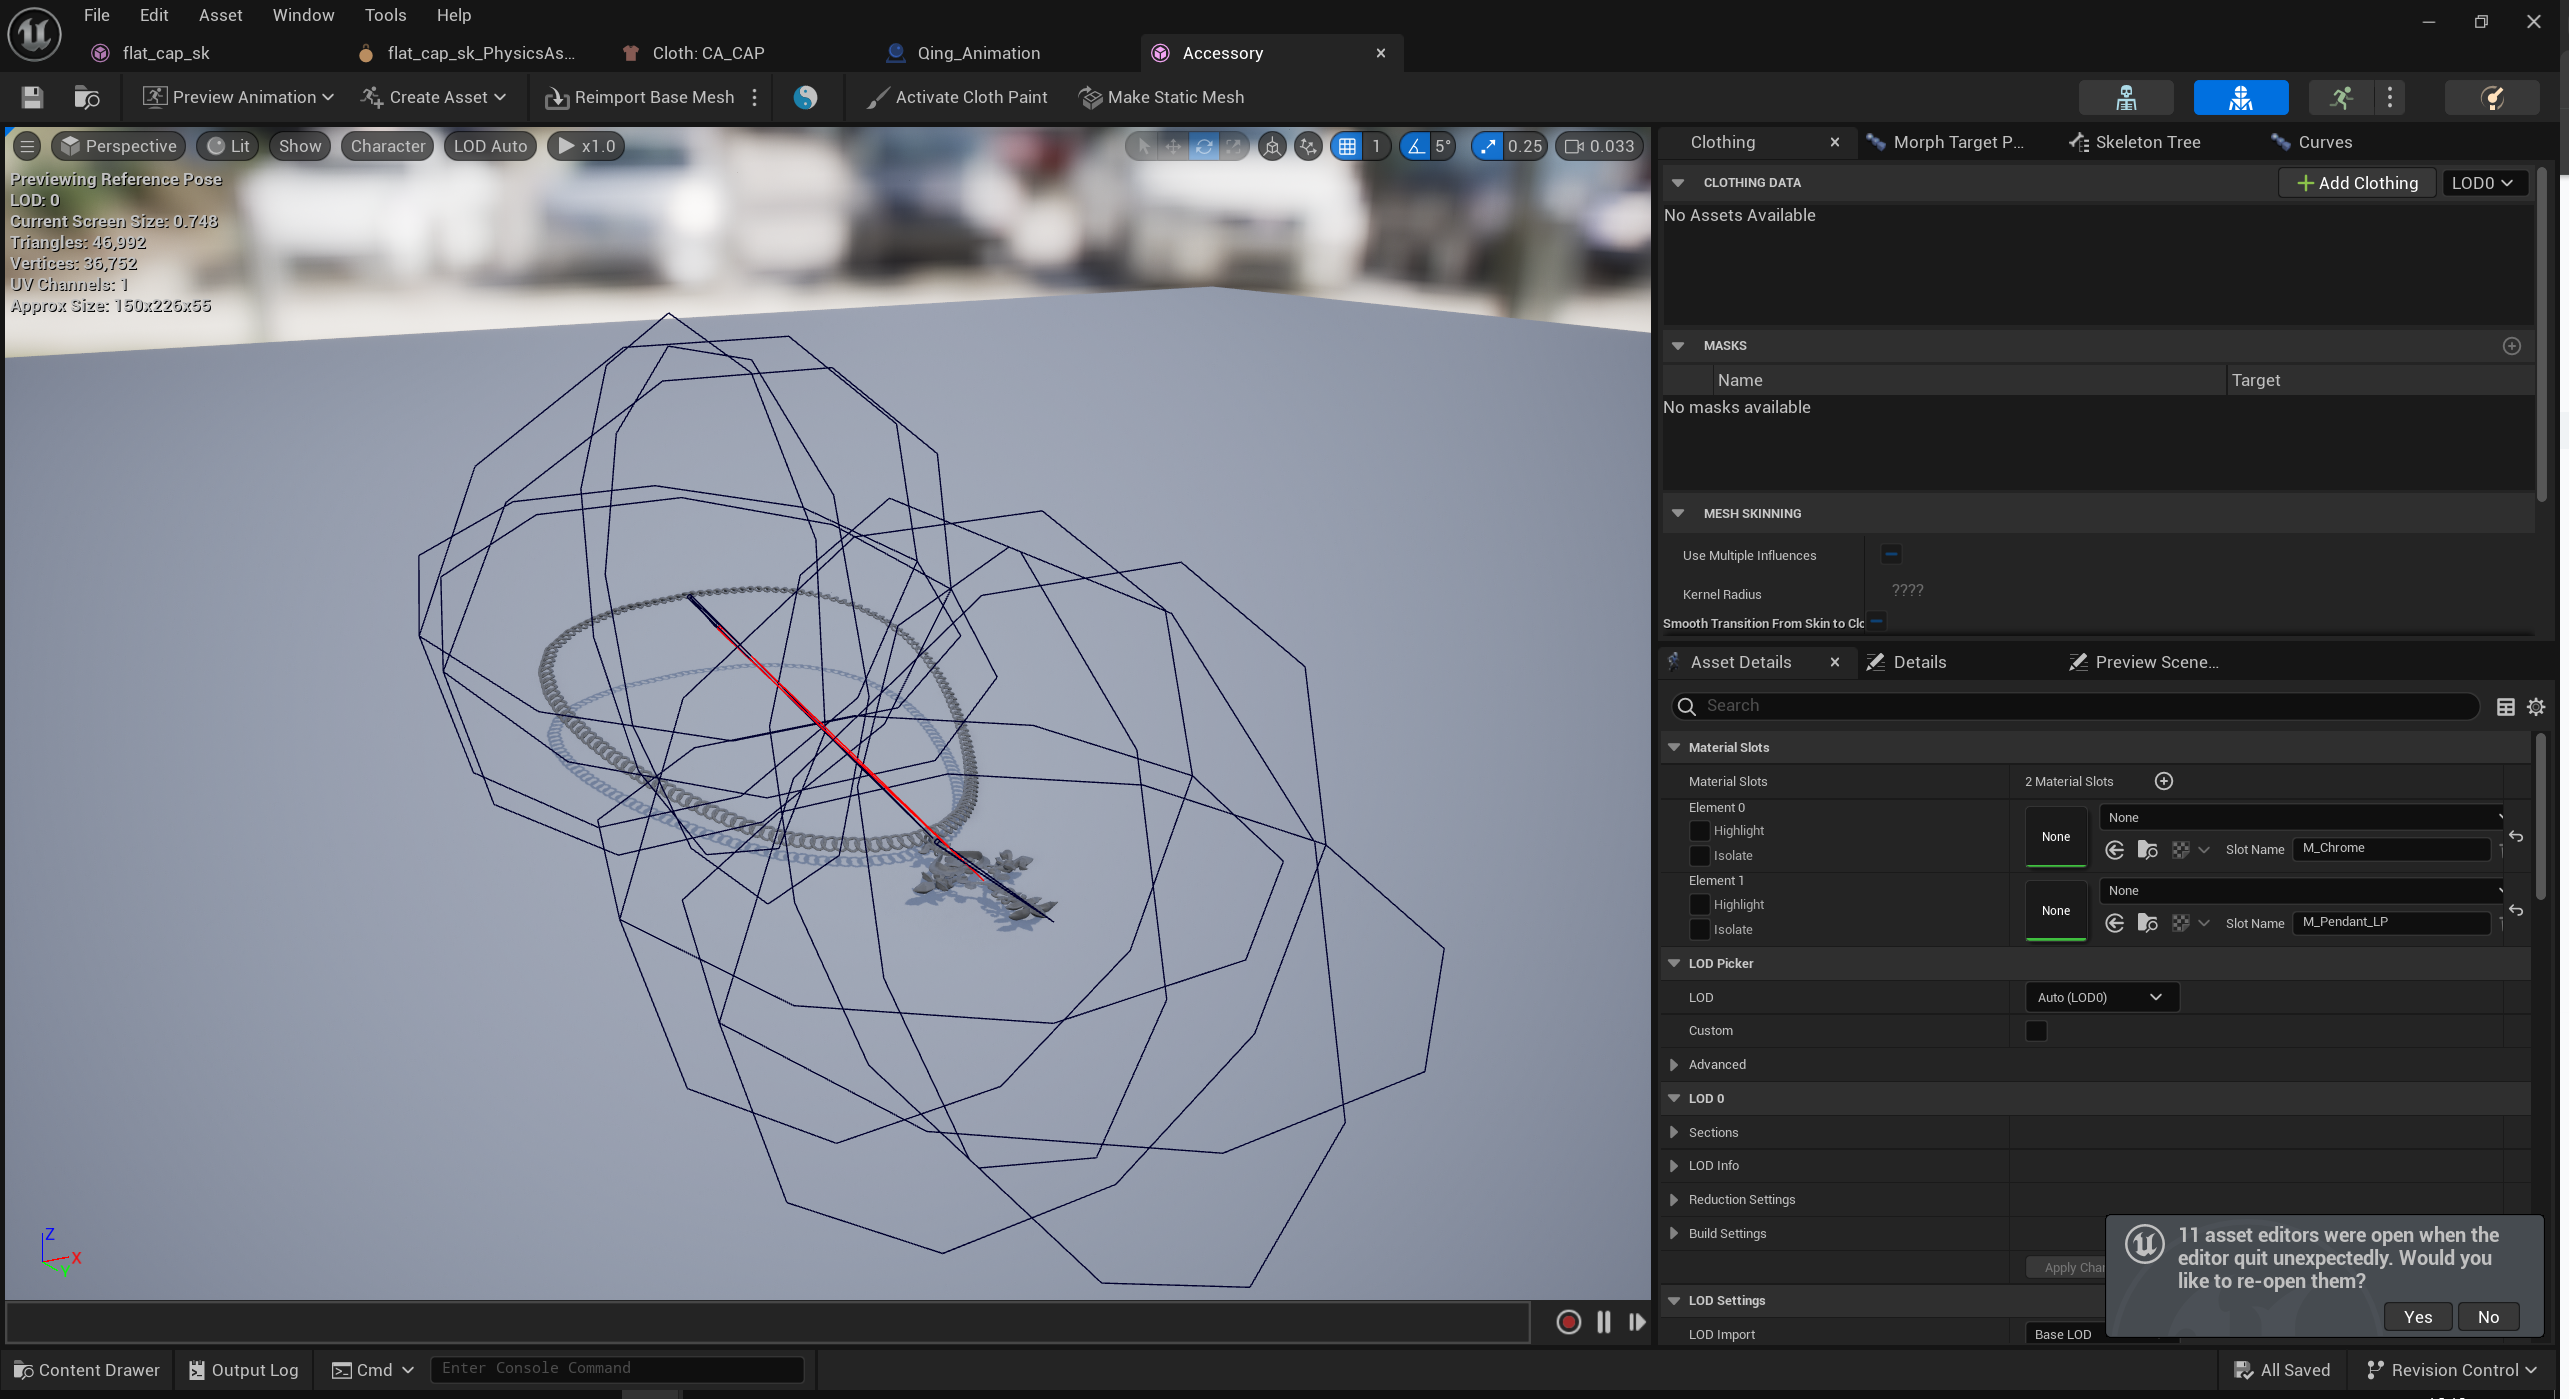The width and height of the screenshot is (2569, 1399).
Task: Click the Make Static Mesh toolbar icon
Action: (1091, 97)
